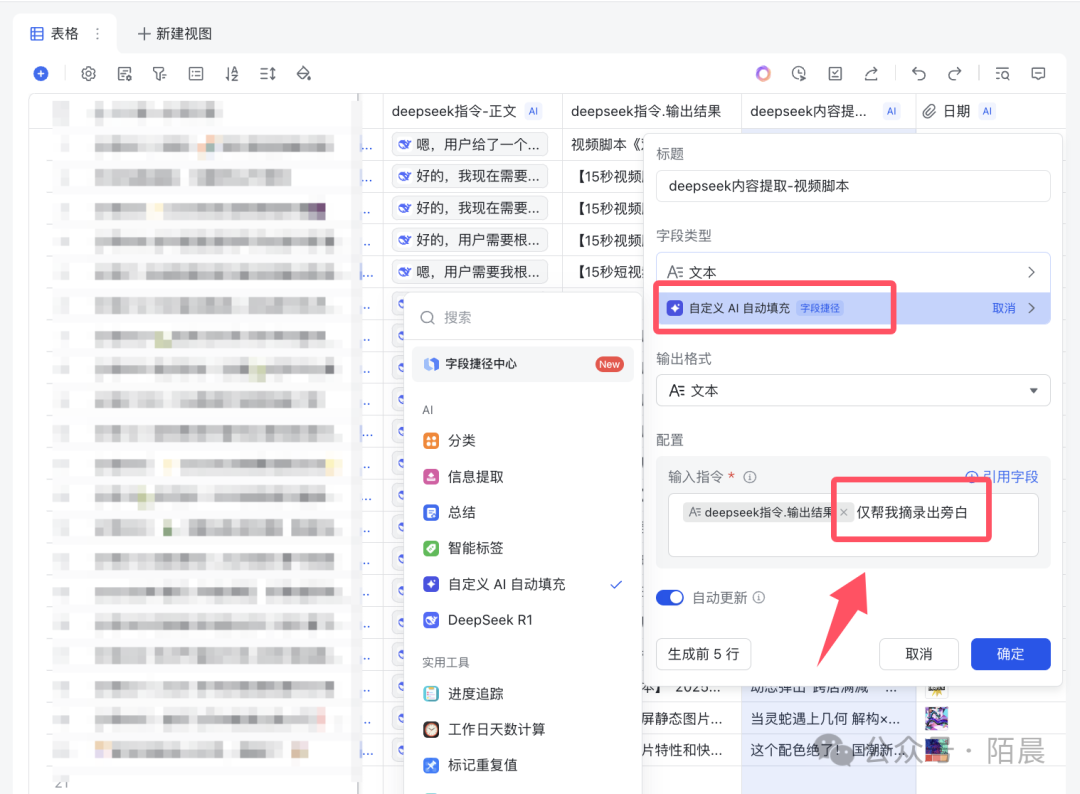Open the AI assistant ring icon

point(763,74)
